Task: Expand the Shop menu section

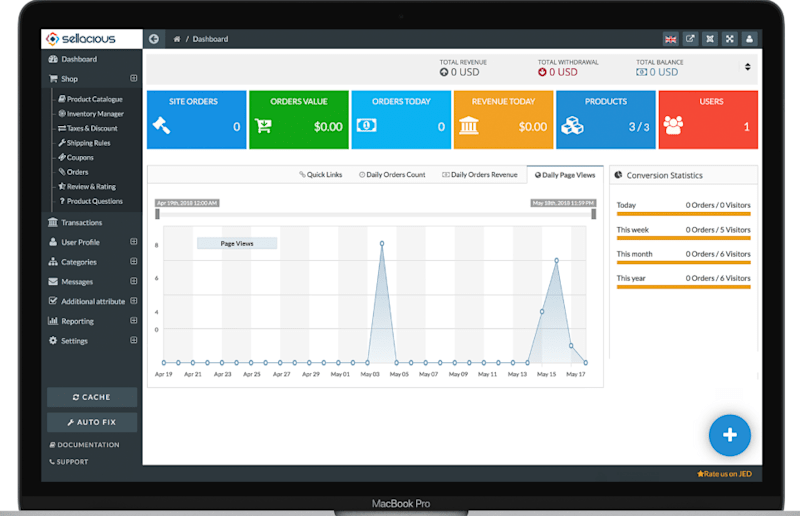Action: (134, 79)
